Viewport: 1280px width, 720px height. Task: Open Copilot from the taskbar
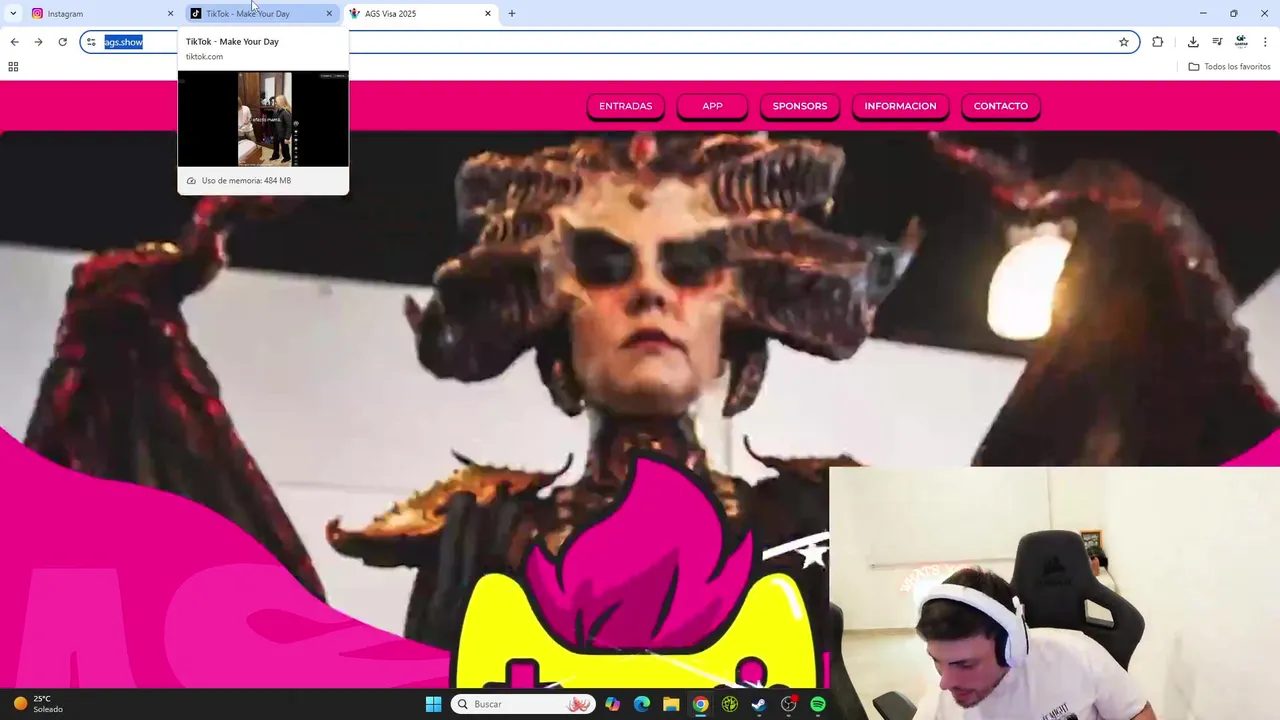[612, 704]
